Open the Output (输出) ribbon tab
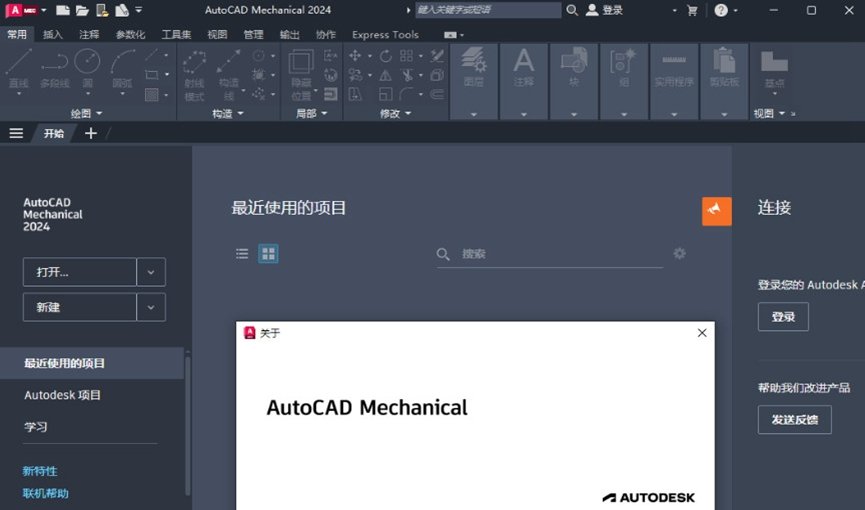The height and width of the screenshot is (510, 865). [289, 34]
